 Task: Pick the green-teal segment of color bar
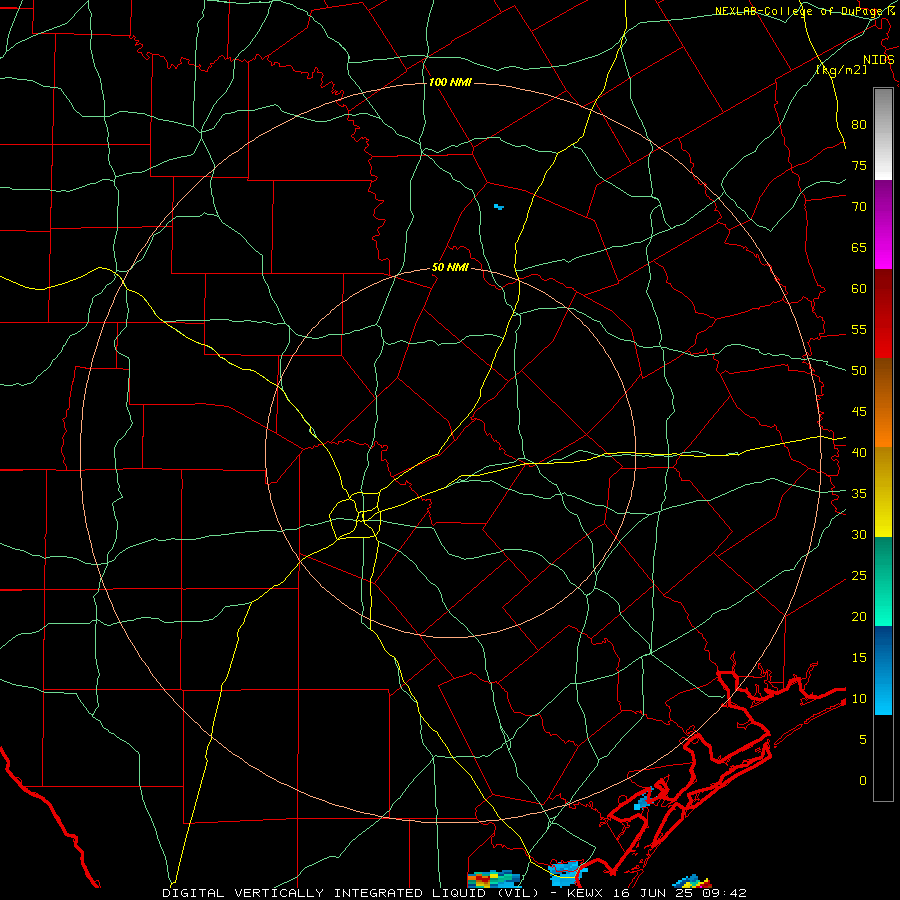click(883, 581)
